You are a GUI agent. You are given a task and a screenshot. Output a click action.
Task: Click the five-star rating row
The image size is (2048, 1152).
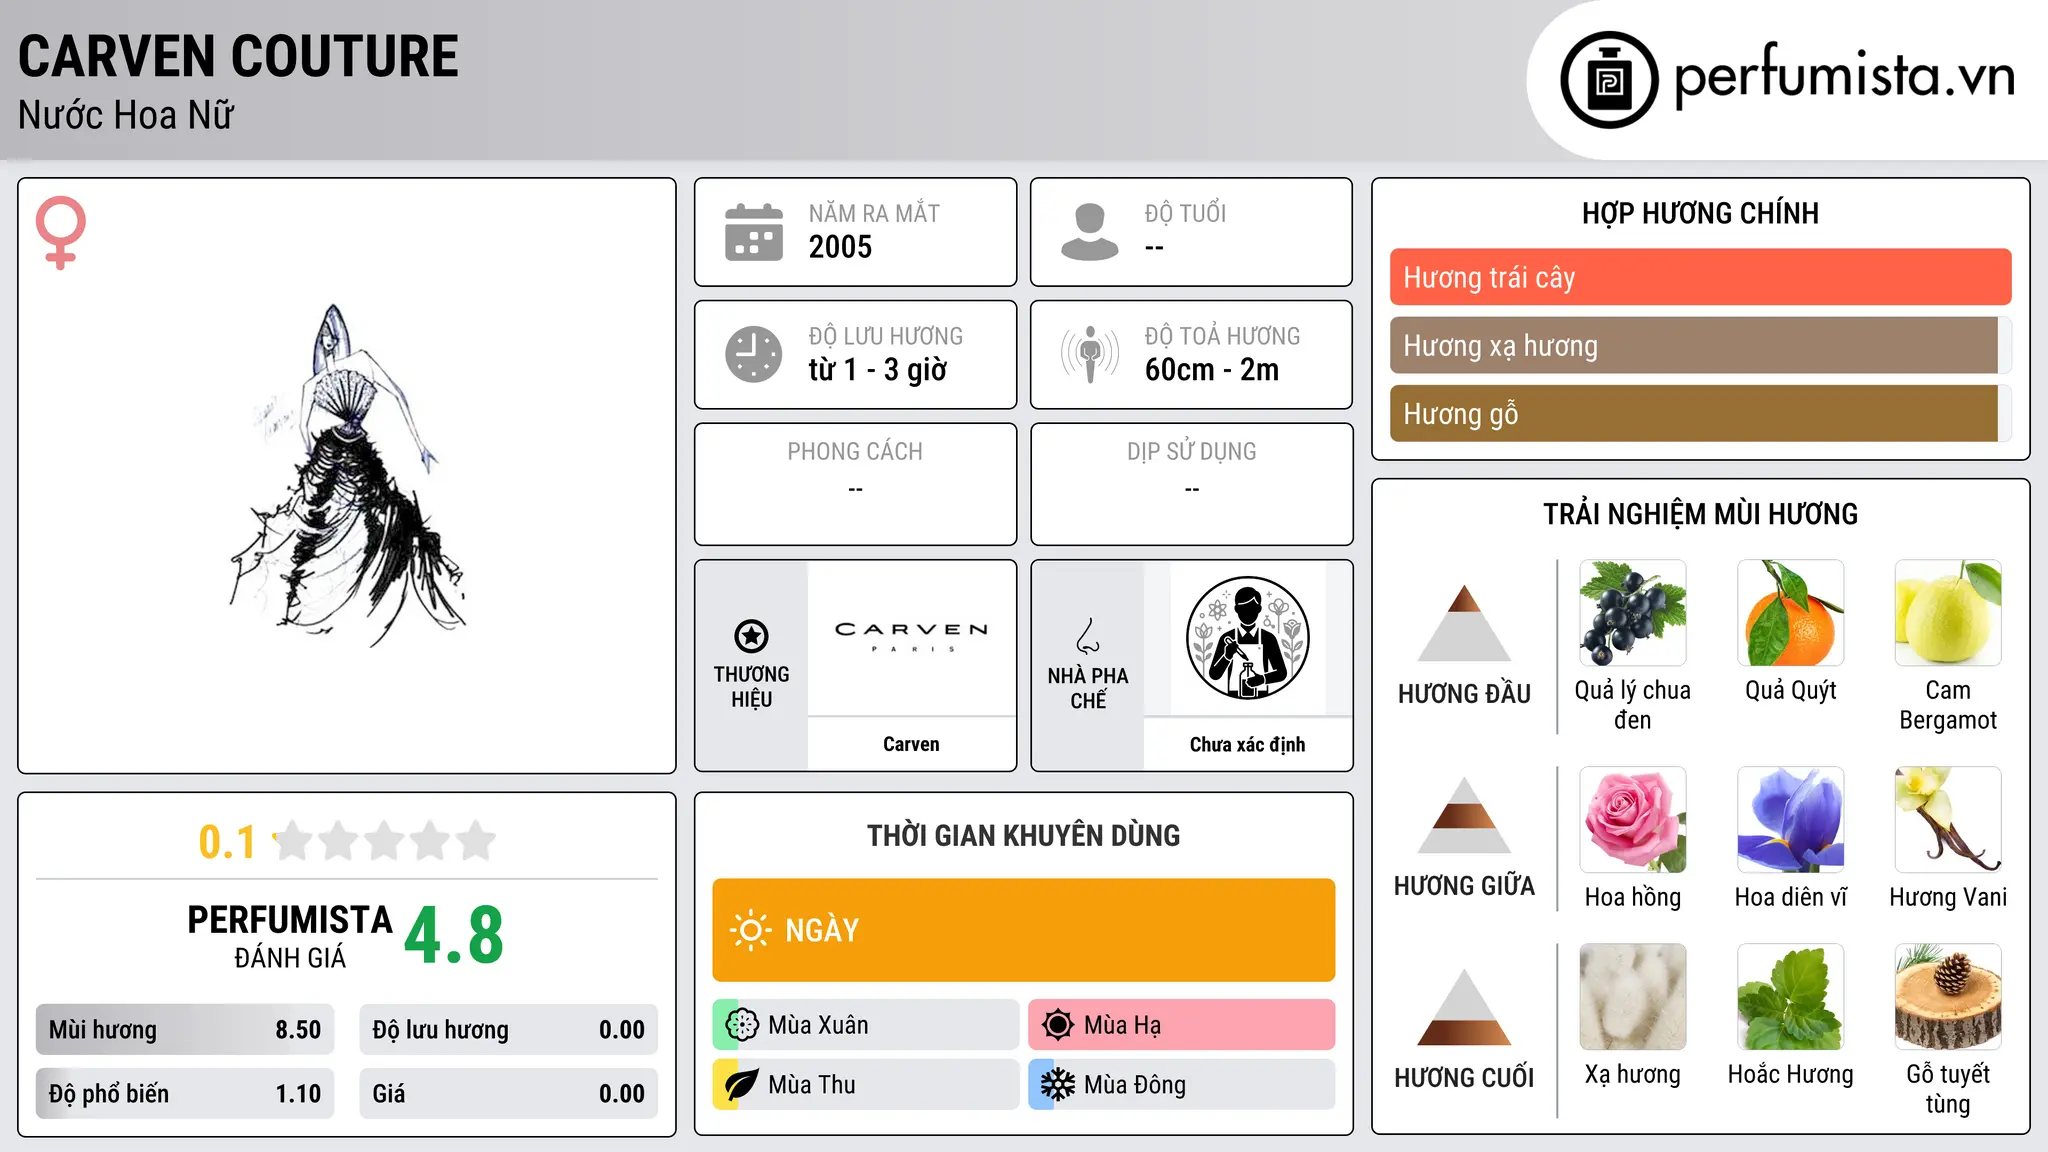click(384, 841)
